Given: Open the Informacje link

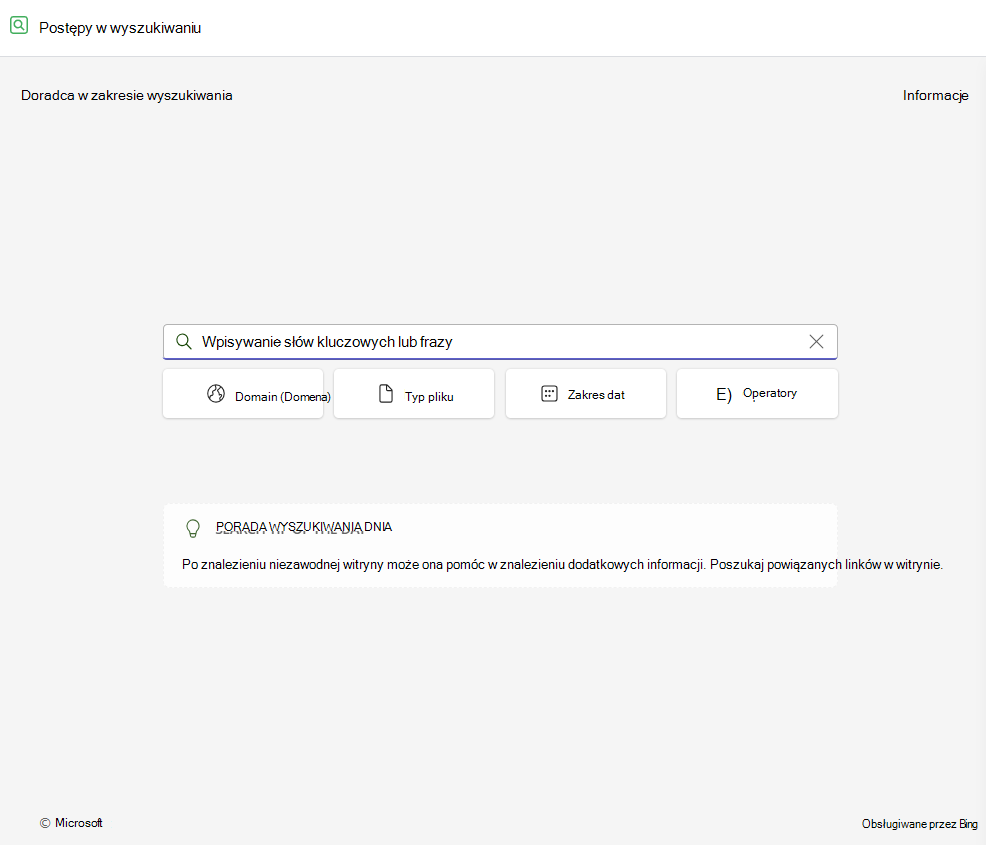Looking at the screenshot, I should 935,96.
